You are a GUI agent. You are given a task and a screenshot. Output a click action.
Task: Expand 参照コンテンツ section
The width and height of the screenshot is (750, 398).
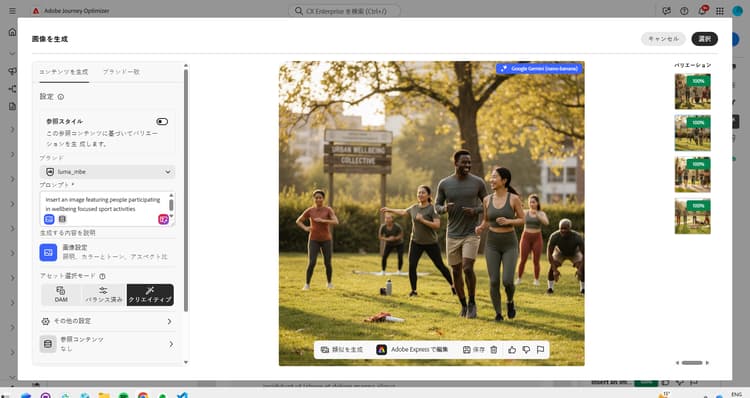(108, 343)
